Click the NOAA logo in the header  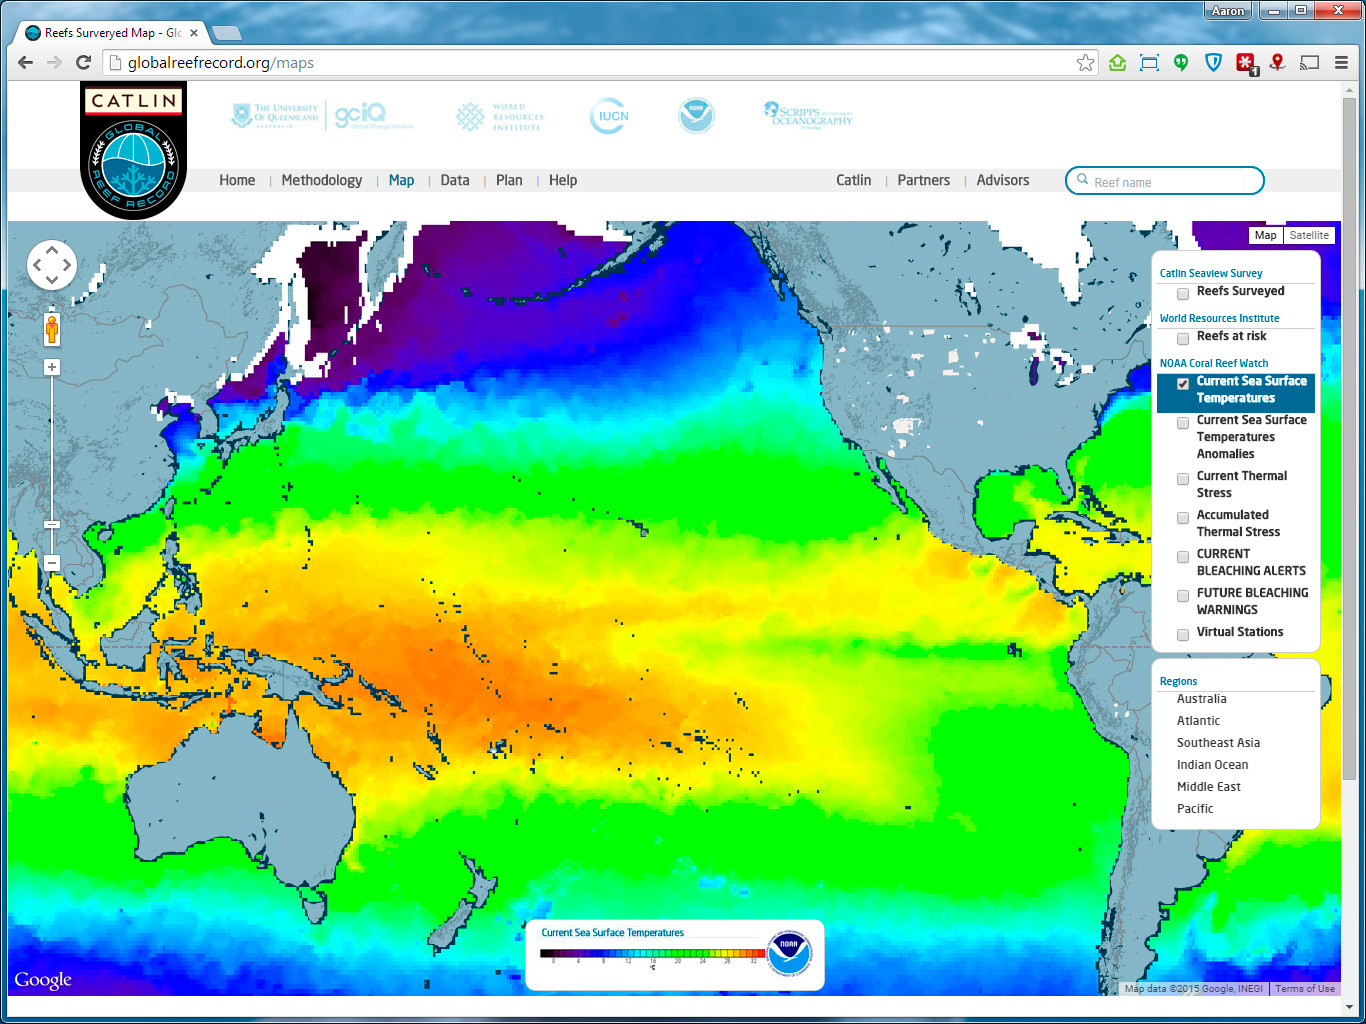696,116
